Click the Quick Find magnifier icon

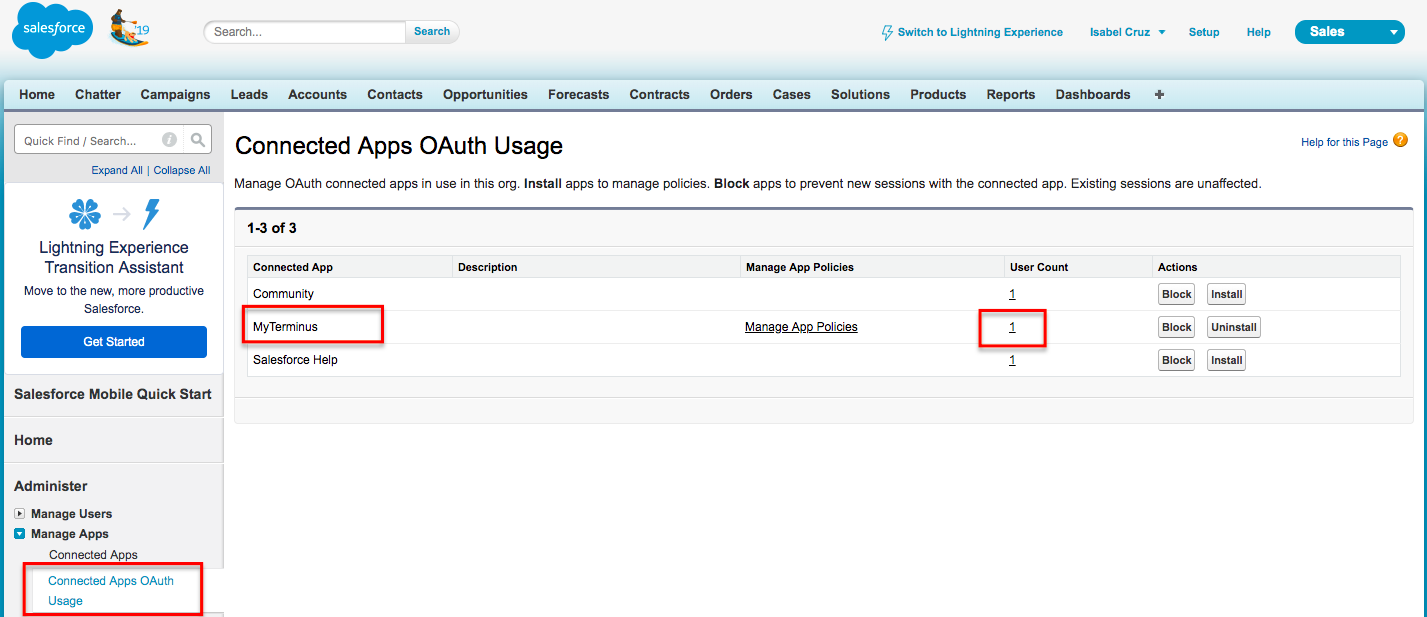(x=198, y=140)
